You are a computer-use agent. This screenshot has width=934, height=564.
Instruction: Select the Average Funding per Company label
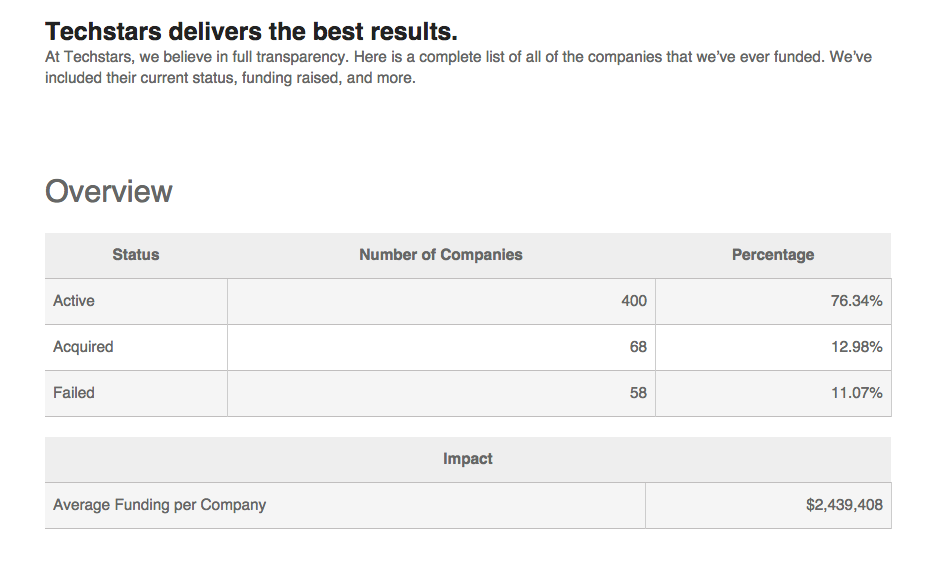[160, 505]
